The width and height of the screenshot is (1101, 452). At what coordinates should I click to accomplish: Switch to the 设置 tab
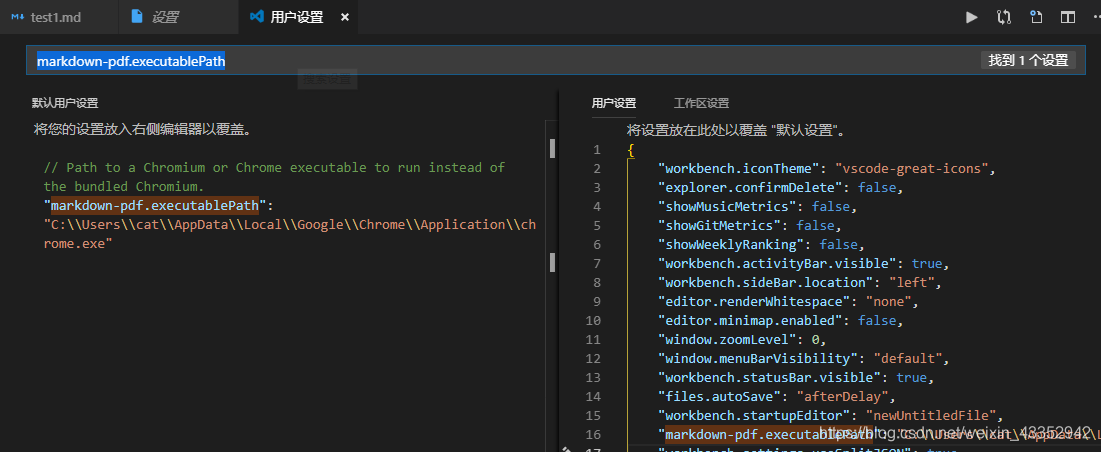[176, 18]
